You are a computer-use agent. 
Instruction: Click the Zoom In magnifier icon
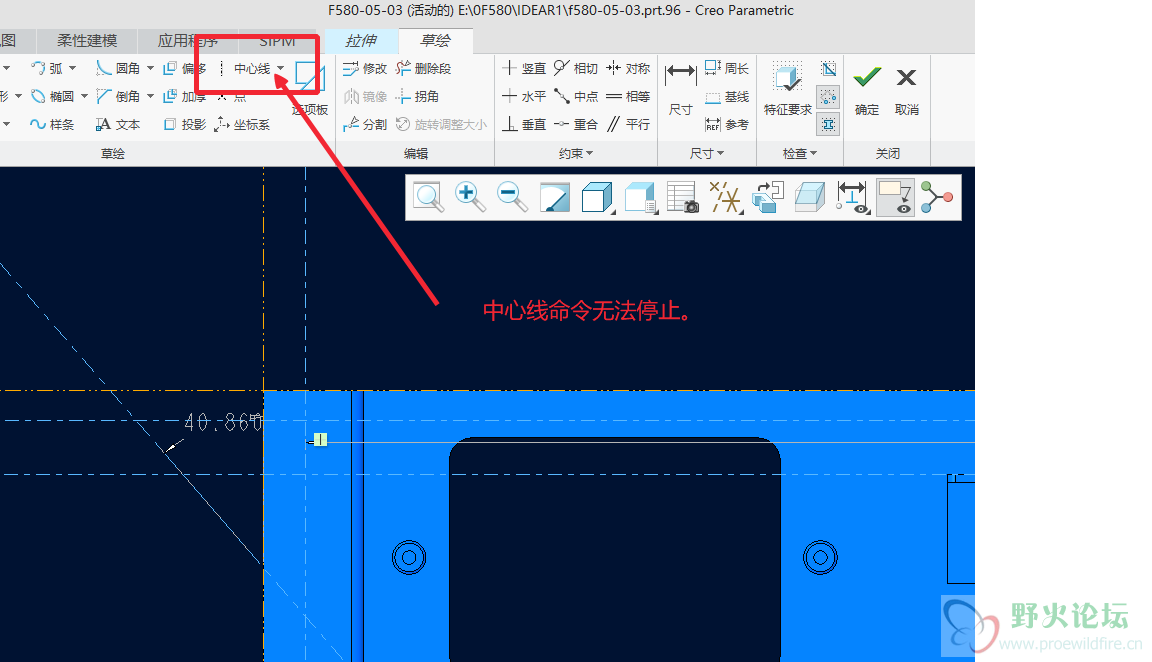tap(469, 197)
